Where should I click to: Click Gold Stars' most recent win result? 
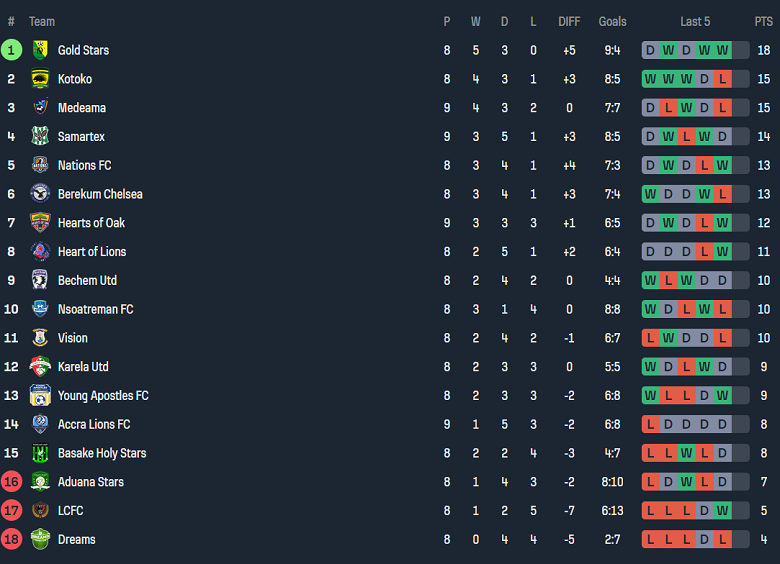pyautogui.click(x=722, y=50)
